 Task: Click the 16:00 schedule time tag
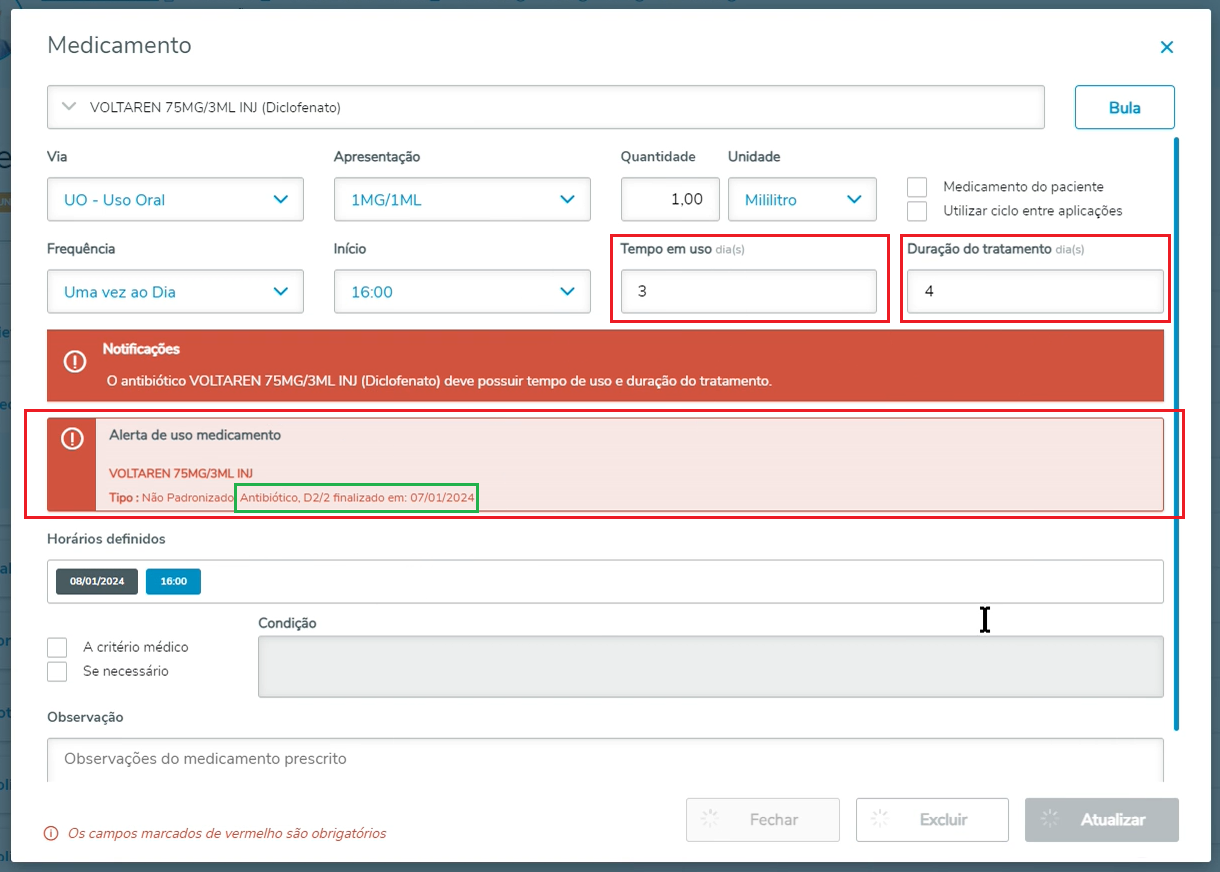click(x=173, y=581)
